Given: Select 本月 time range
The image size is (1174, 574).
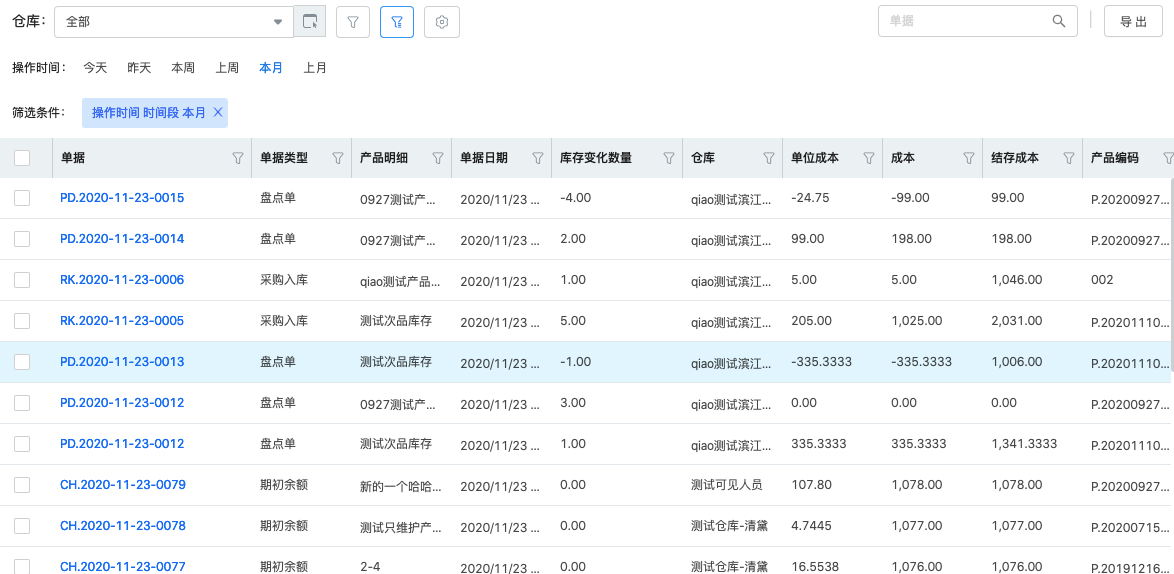Looking at the screenshot, I should click(x=271, y=67).
